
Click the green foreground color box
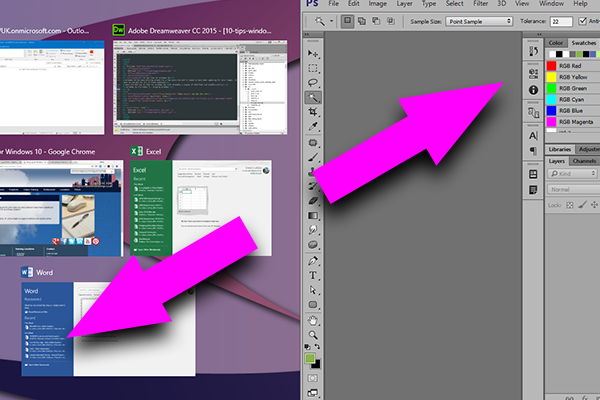point(310,358)
